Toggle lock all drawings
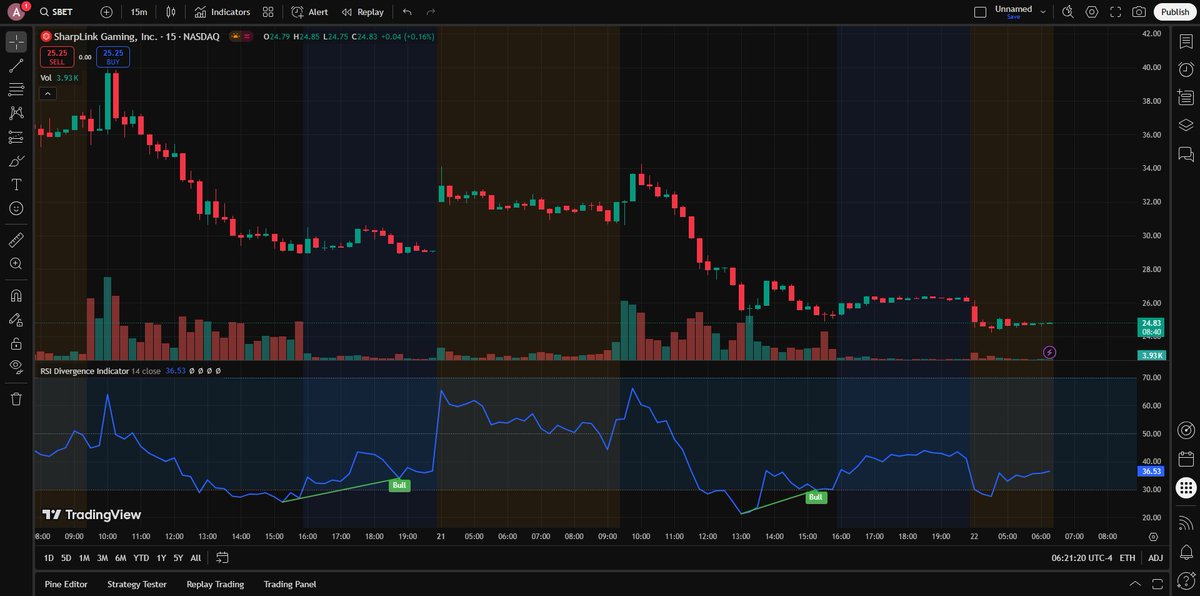 tap(16, 343)
